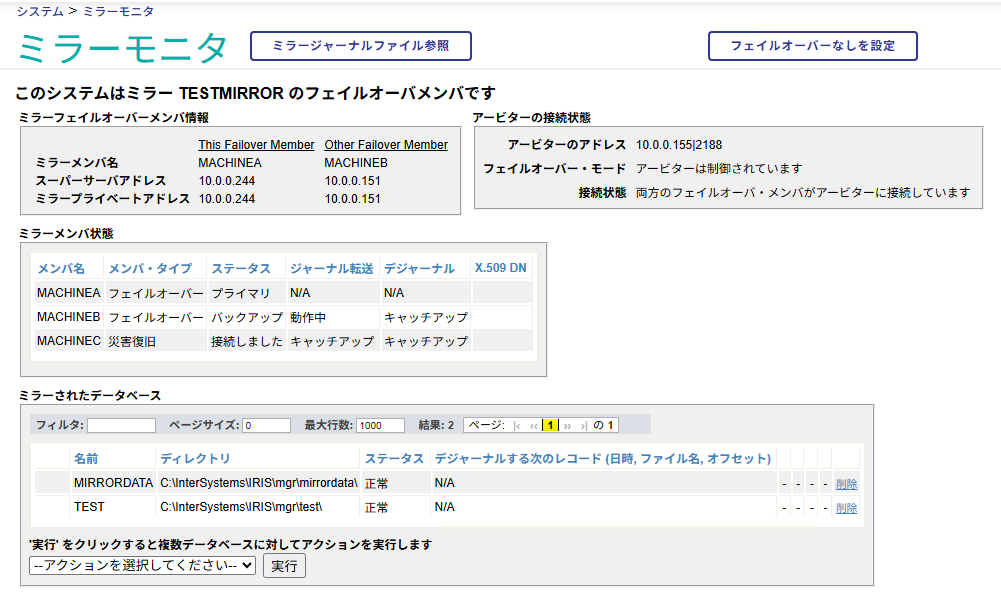Click the previous page pagination arrow
The image size is (1001, 604).
(533, 425)
